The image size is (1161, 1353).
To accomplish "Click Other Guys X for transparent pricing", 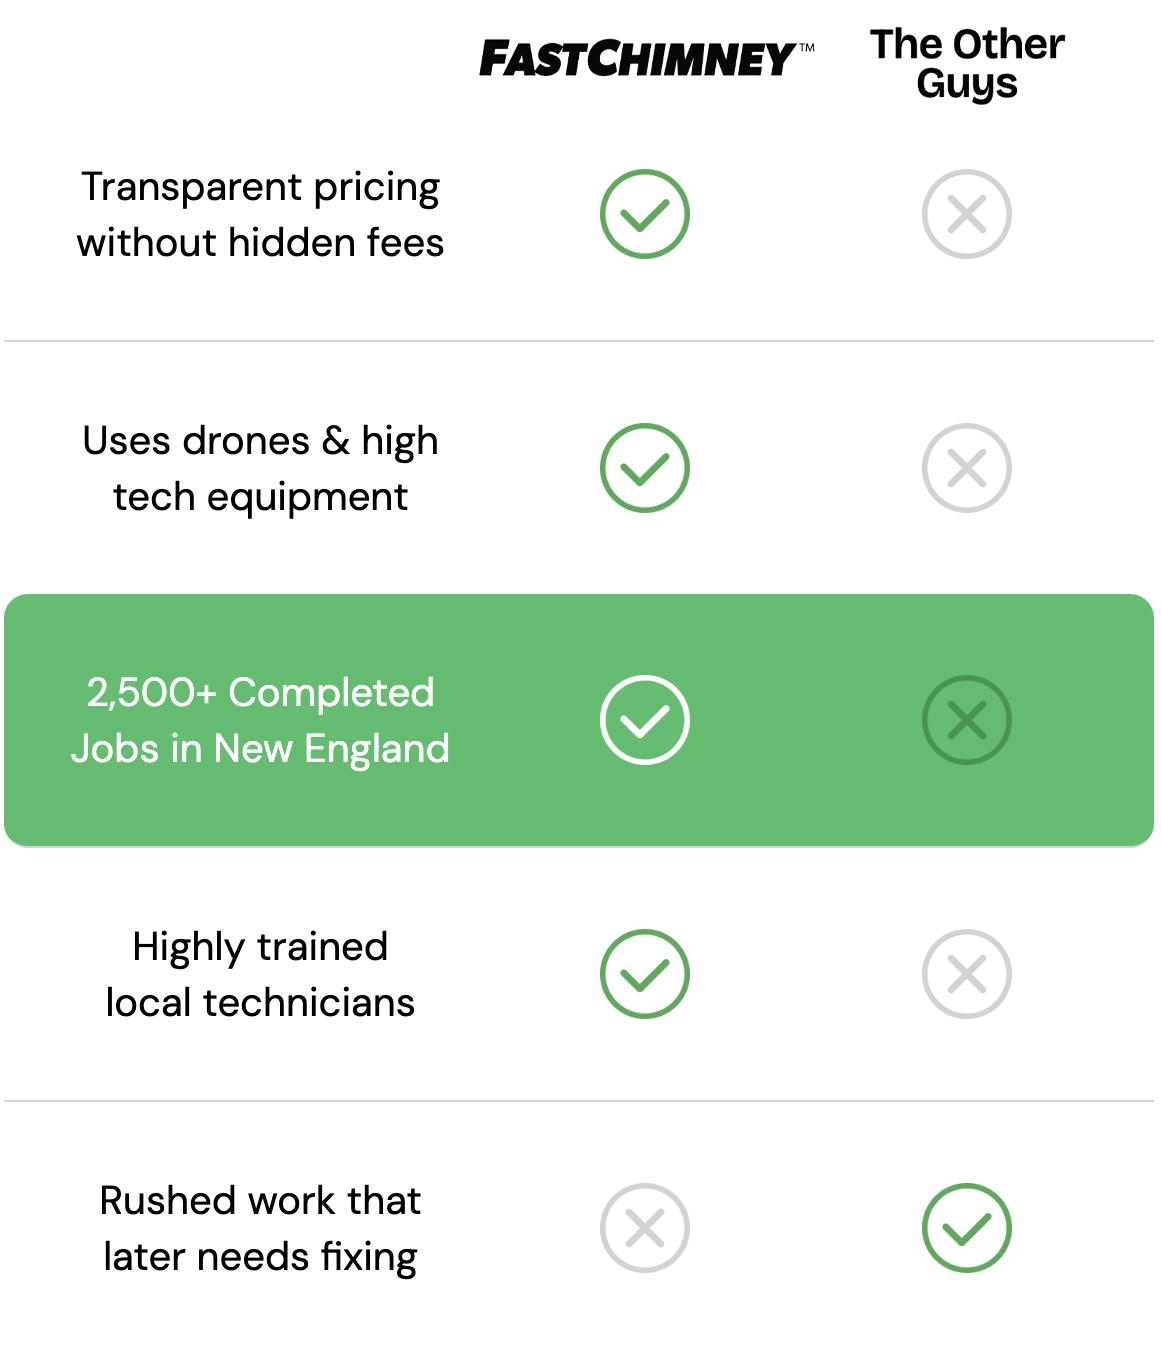I will [967, 214].
